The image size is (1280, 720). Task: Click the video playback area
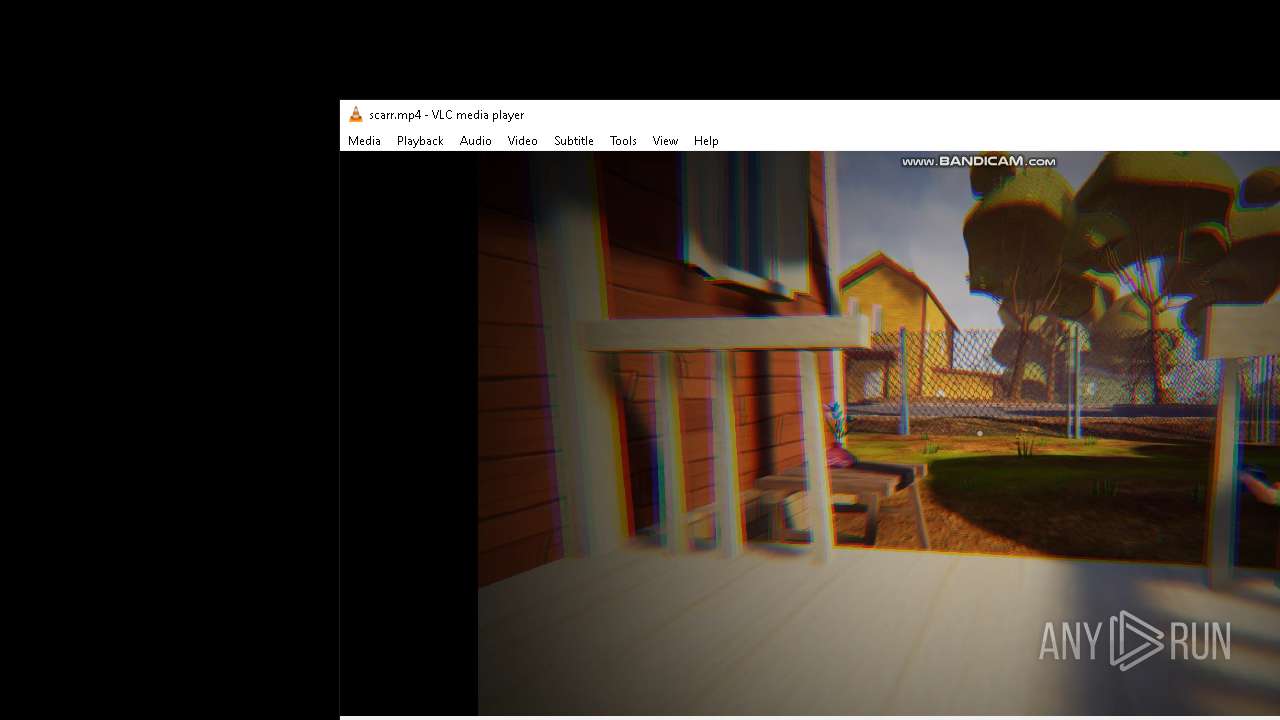pos(810,433)
